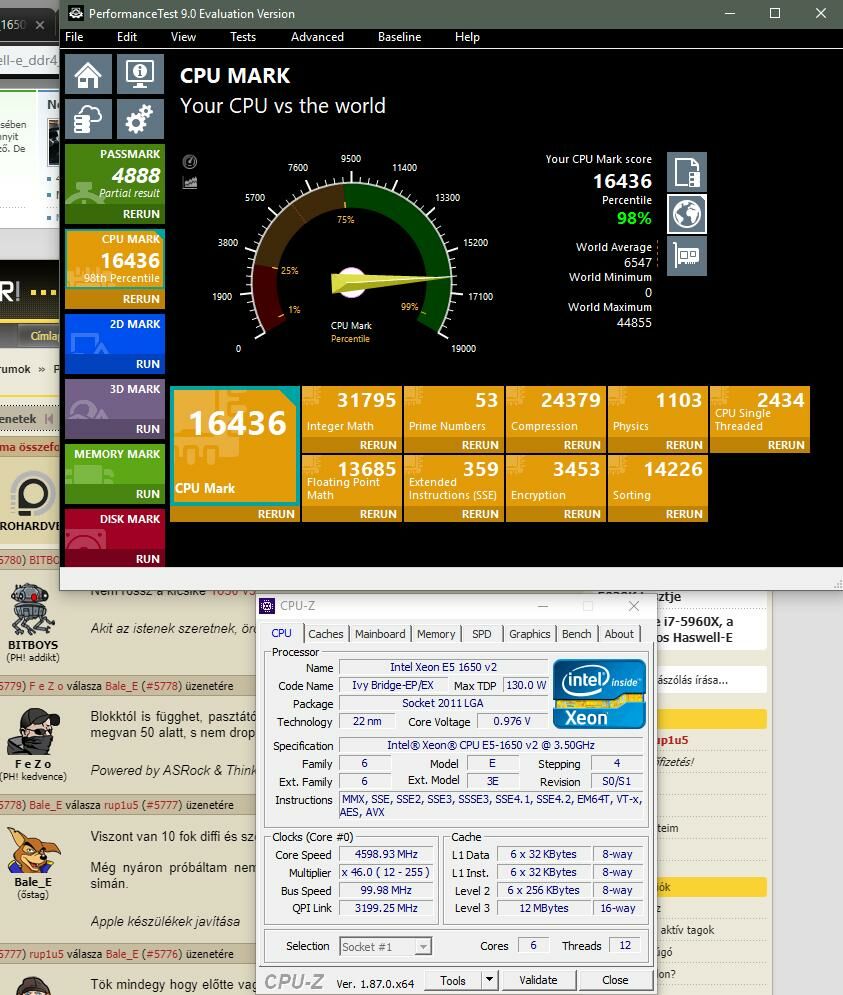Rerun the Compression test
843x995 pixels.
(582, 445)
